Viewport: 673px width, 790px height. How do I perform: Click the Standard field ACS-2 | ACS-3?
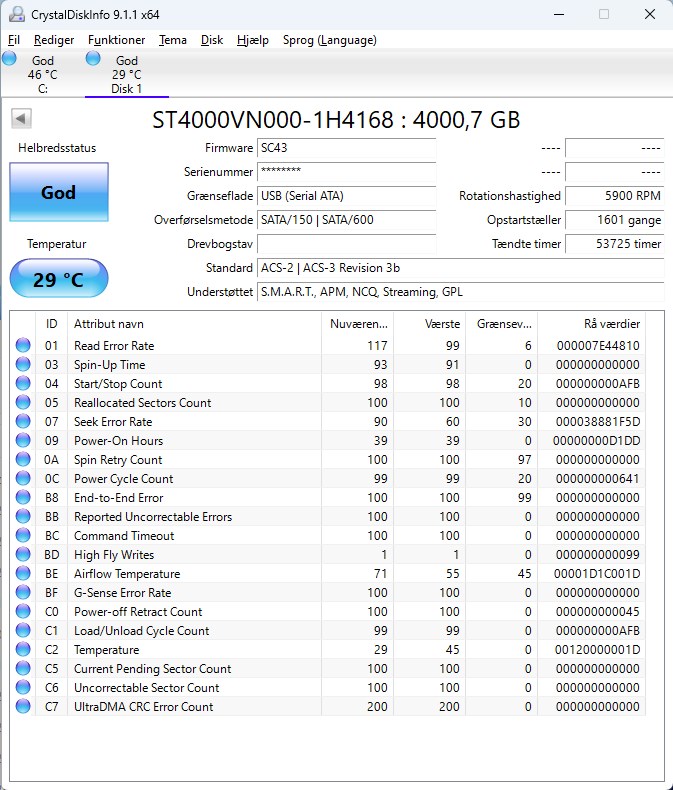[x=460, y=268]
